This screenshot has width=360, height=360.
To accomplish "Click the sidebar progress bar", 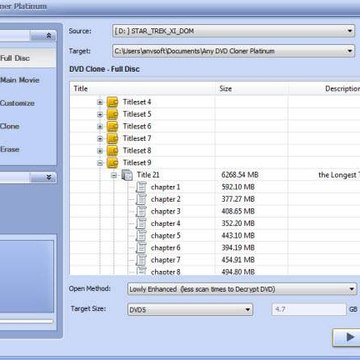I will click(x=26, y=321).
